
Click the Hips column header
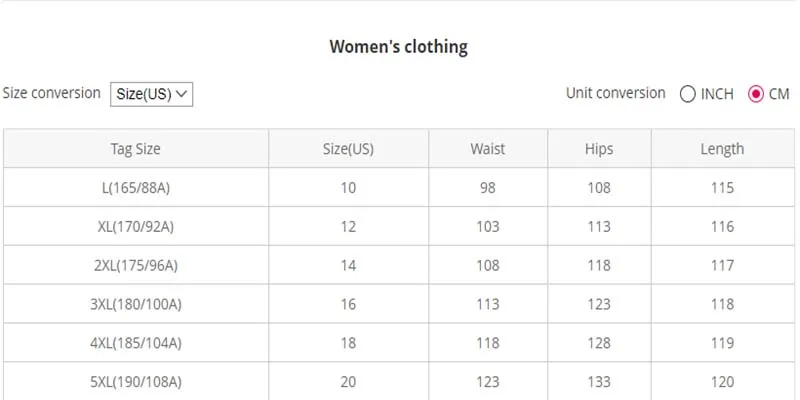[599, 148]
